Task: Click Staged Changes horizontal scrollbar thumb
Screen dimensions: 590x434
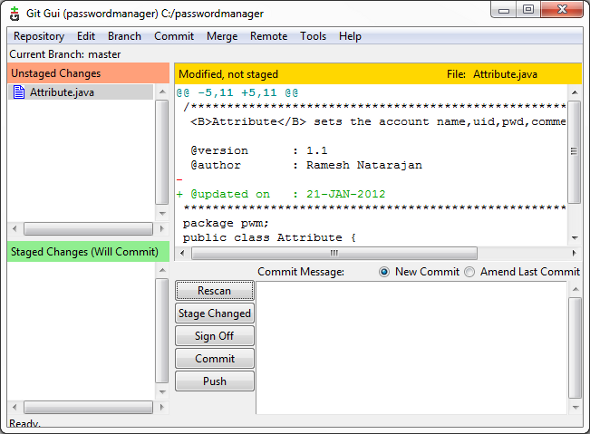Action: pyautogui.click(x=88, y=407)
